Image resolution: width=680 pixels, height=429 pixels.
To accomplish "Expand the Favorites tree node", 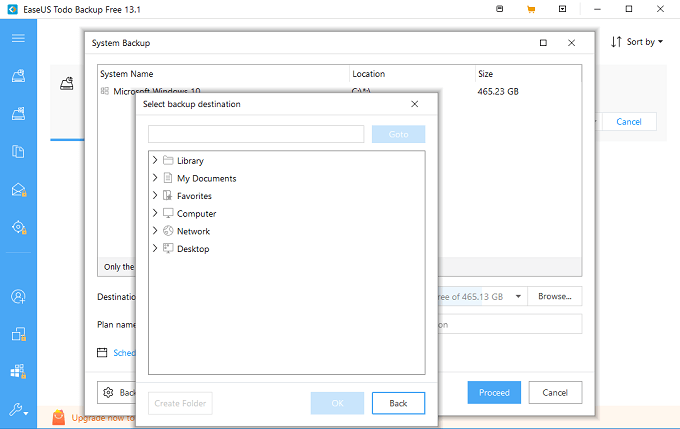I will click(155, 196).
